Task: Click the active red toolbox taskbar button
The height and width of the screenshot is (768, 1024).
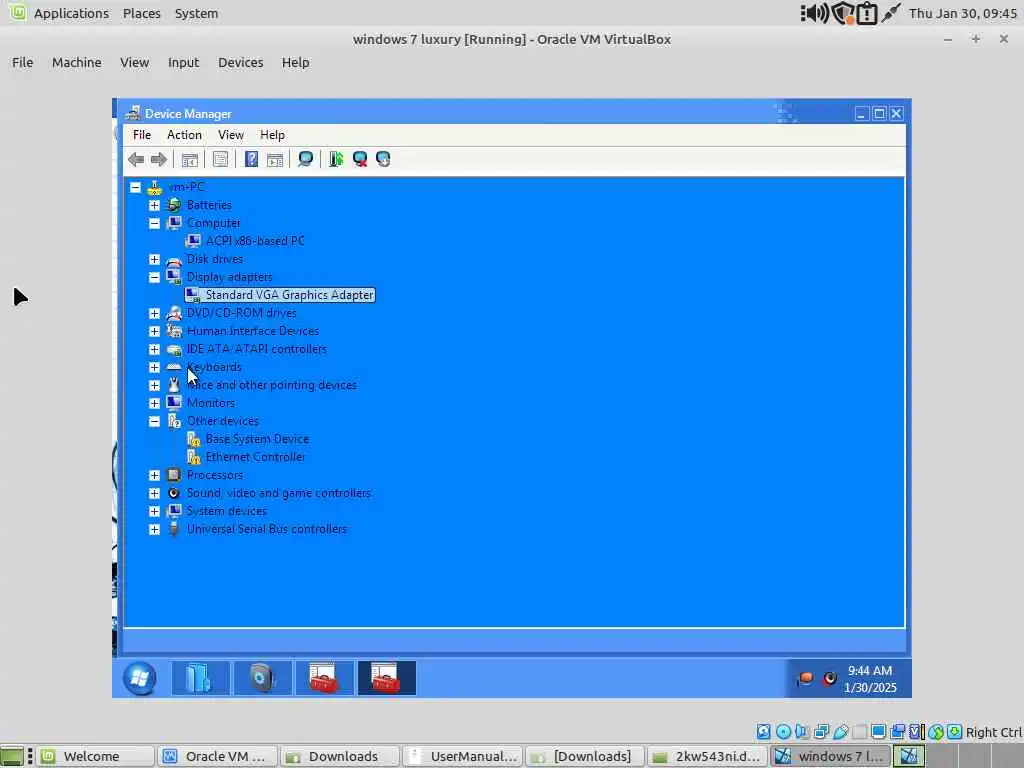Action: (x=386, y=678)
